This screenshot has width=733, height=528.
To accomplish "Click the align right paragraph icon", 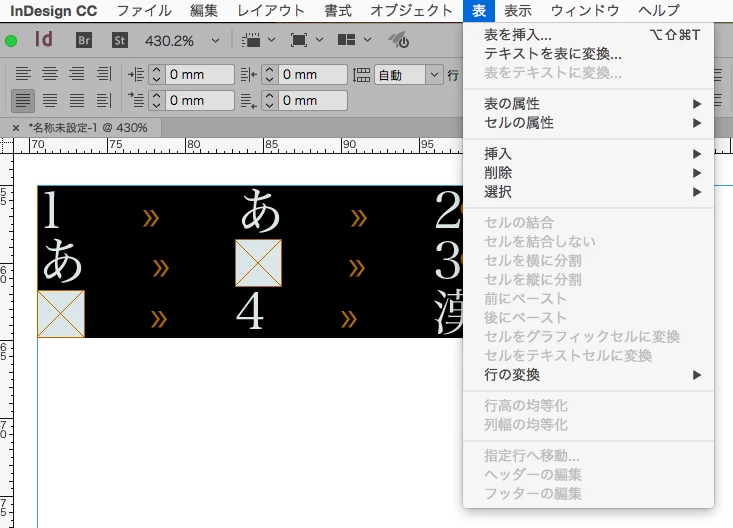I will point(77,74).
